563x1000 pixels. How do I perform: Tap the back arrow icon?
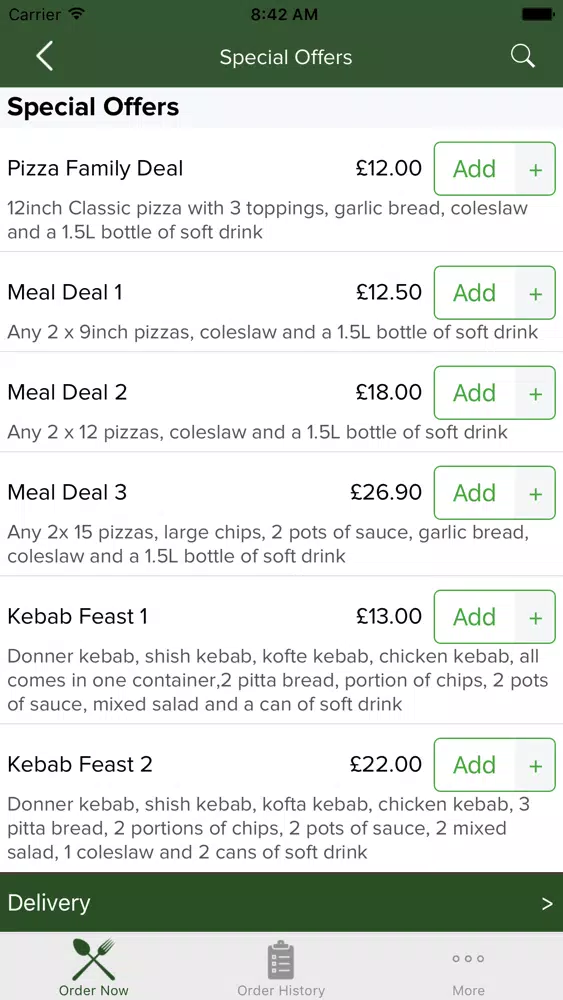point(44,56)
